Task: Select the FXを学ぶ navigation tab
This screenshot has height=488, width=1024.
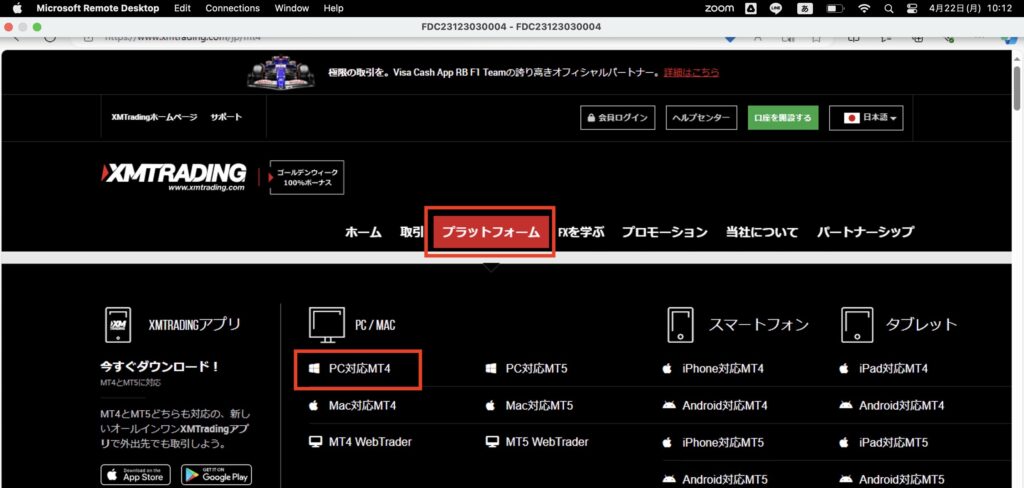Action: point(581,232)
